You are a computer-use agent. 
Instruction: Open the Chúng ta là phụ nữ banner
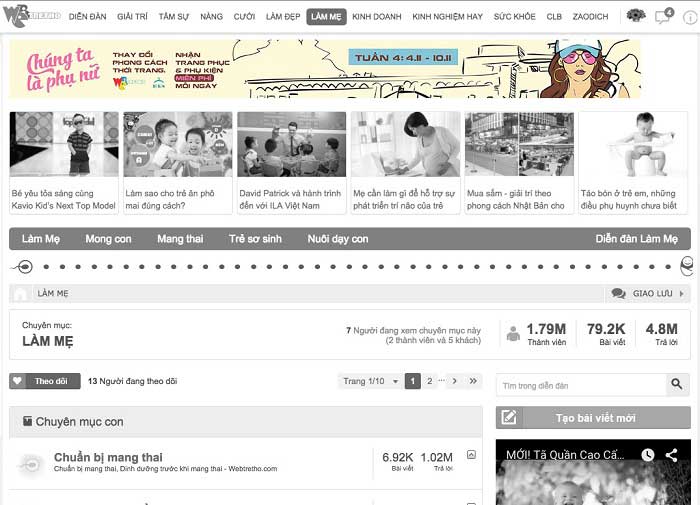click(325, 69)
